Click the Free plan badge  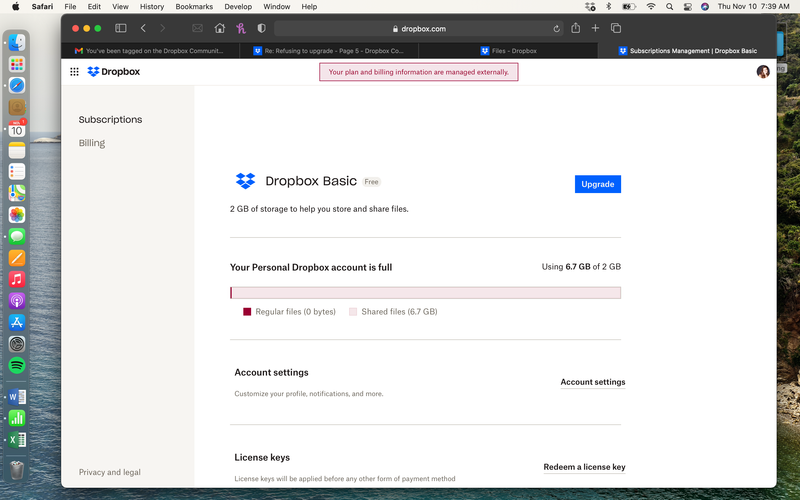(371, 182)
